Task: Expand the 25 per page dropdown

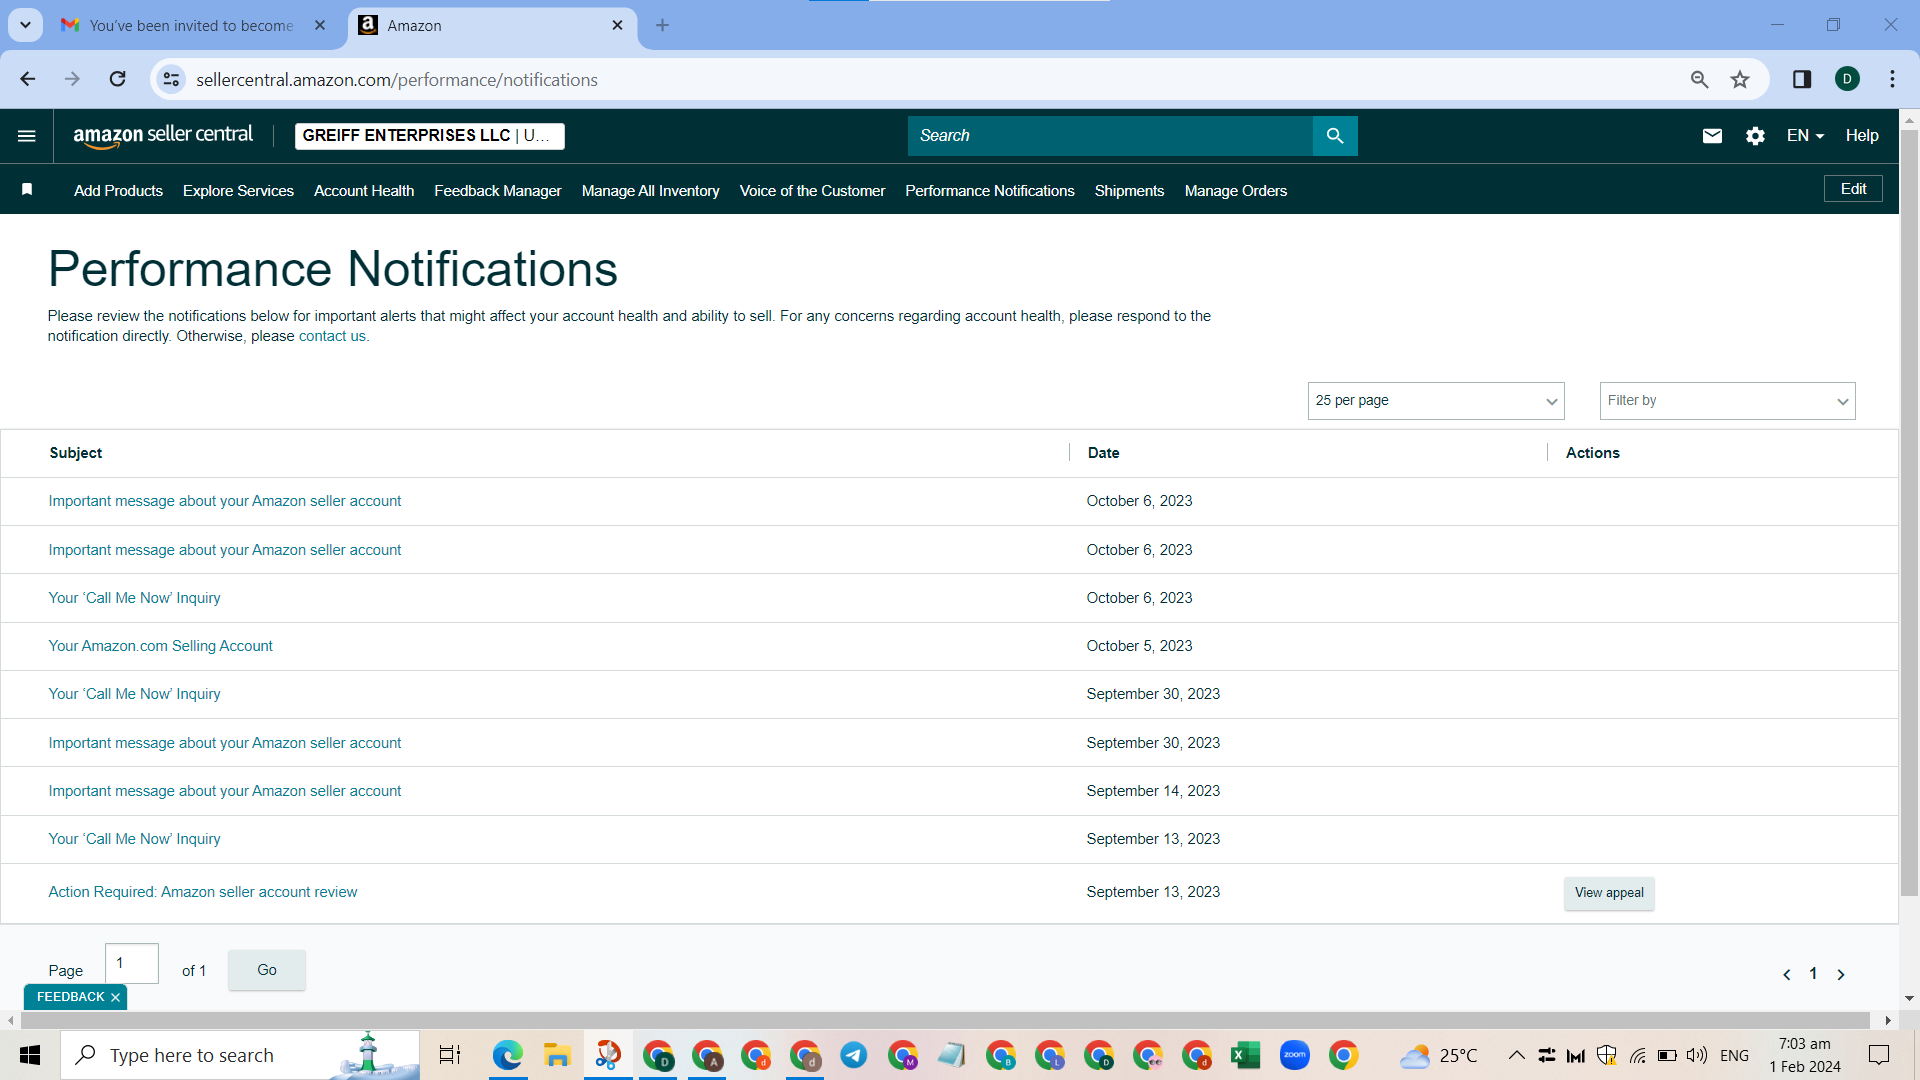Action: click(1436, 401)
